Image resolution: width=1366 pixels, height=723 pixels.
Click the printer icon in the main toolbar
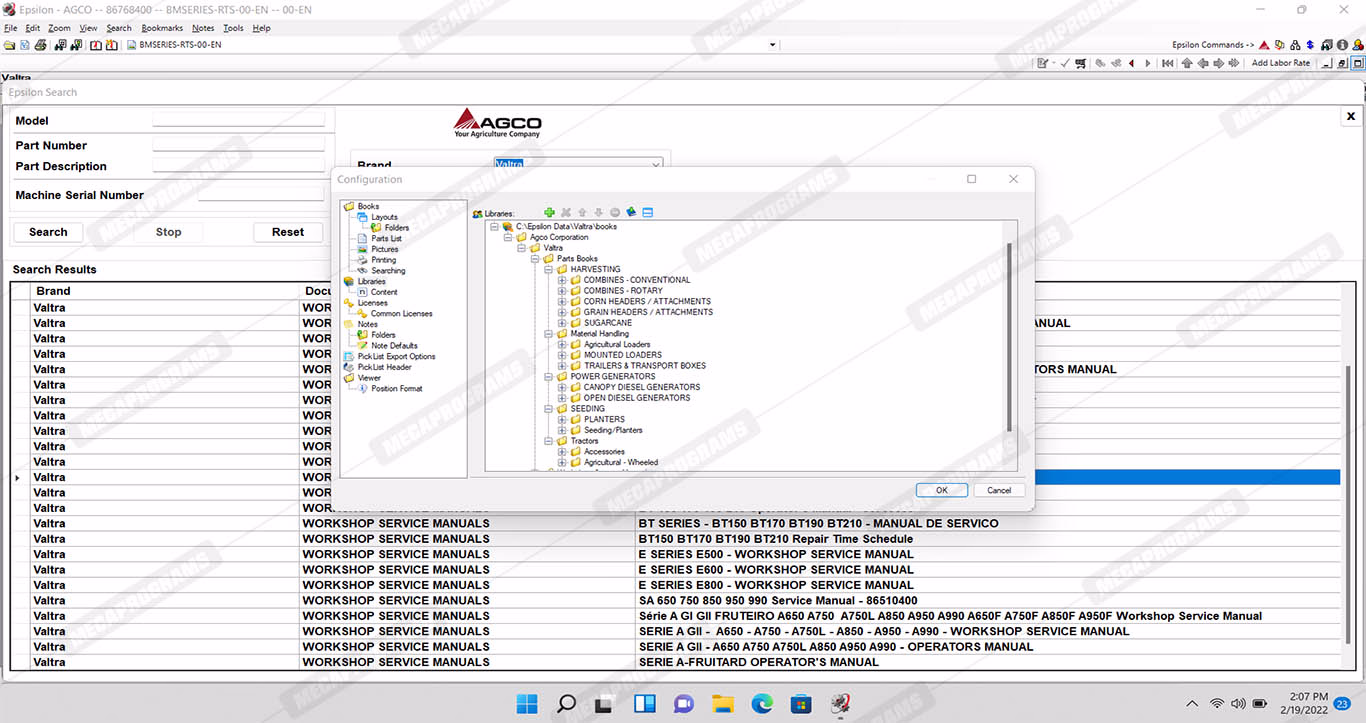click(40, 45)
